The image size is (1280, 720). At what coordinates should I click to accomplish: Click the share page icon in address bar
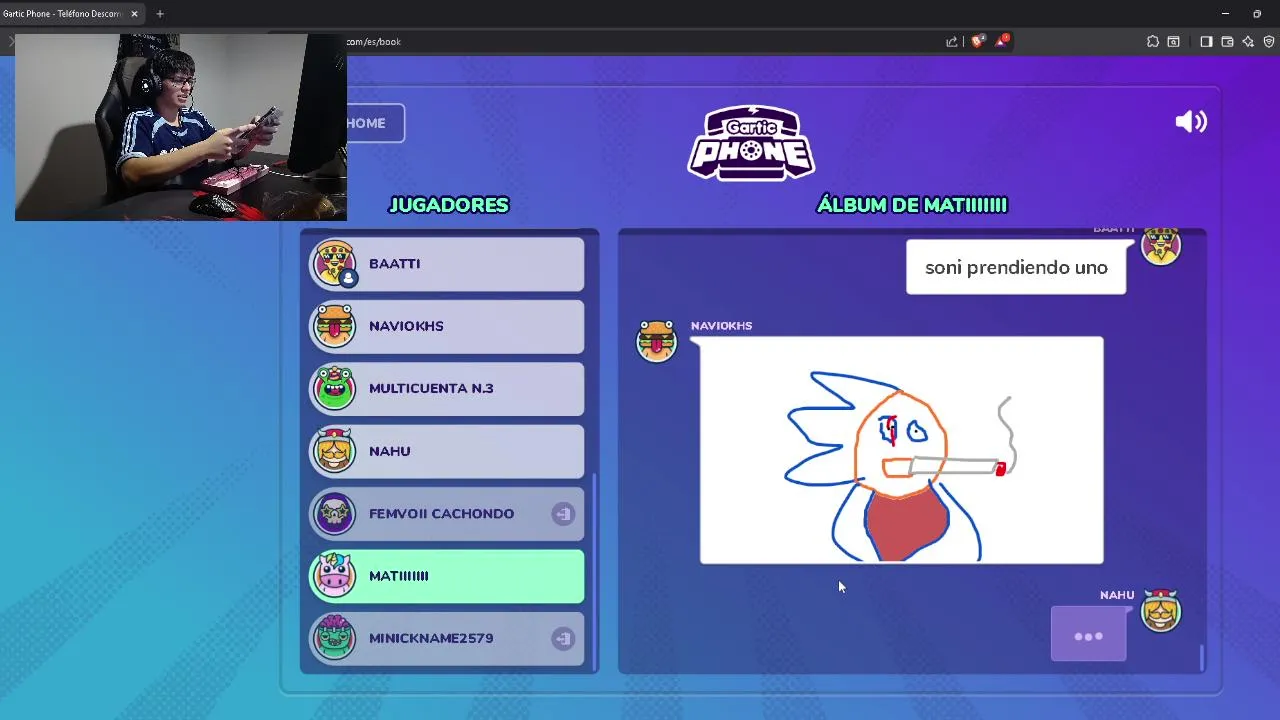tap(952, 41)
